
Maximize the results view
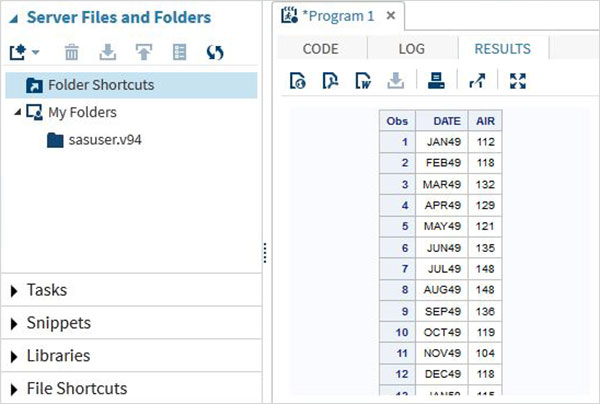[517, 81]
